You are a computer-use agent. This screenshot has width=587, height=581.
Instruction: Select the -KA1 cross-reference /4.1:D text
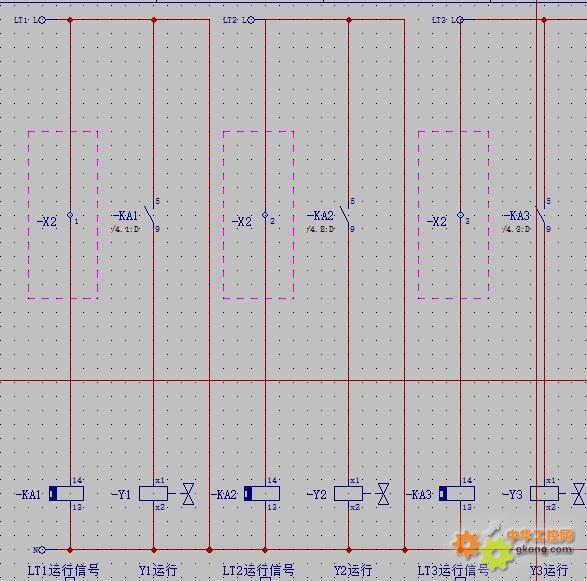(x=125, y=229)
